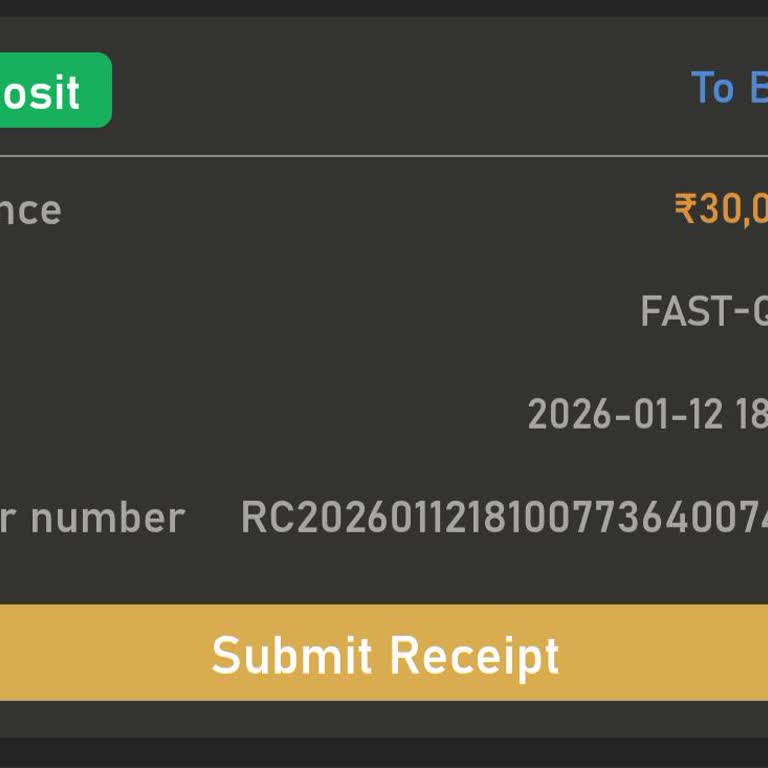Tap the gap between the Deposit badge and "To B"
The image size is (768, 768).
[x=400, y=90]
